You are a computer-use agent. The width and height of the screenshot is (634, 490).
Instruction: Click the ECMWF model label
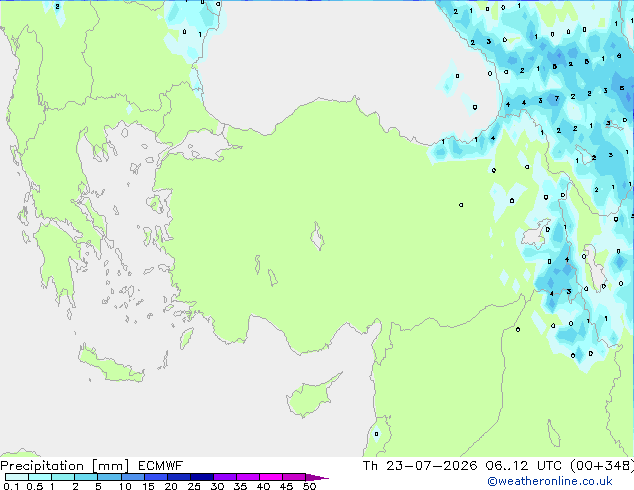pos(161,466)
